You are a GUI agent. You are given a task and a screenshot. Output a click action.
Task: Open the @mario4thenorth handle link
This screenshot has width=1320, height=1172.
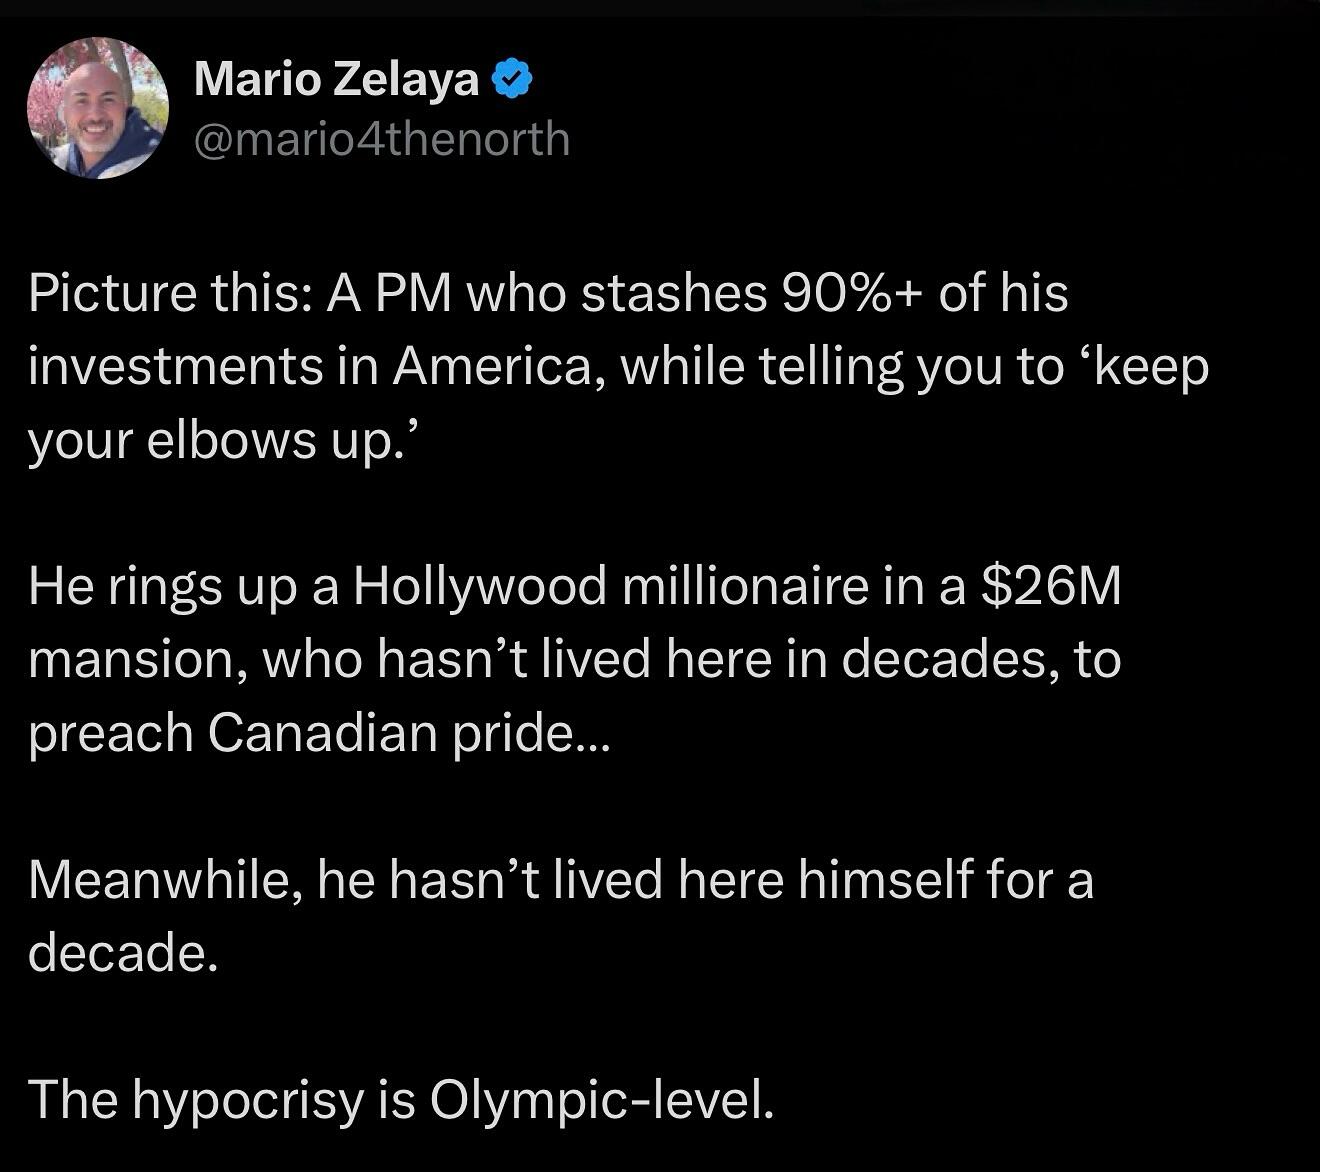click(381, 139)
